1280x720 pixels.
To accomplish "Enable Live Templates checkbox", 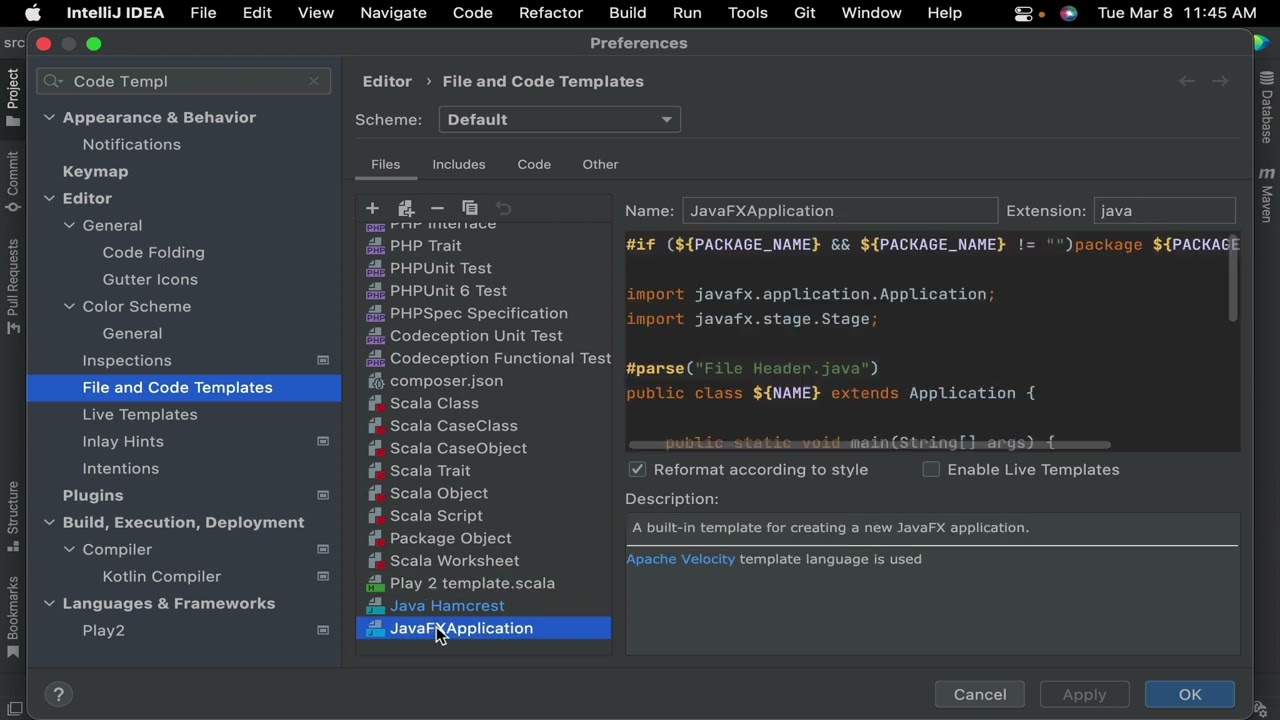I will (931, 469).
